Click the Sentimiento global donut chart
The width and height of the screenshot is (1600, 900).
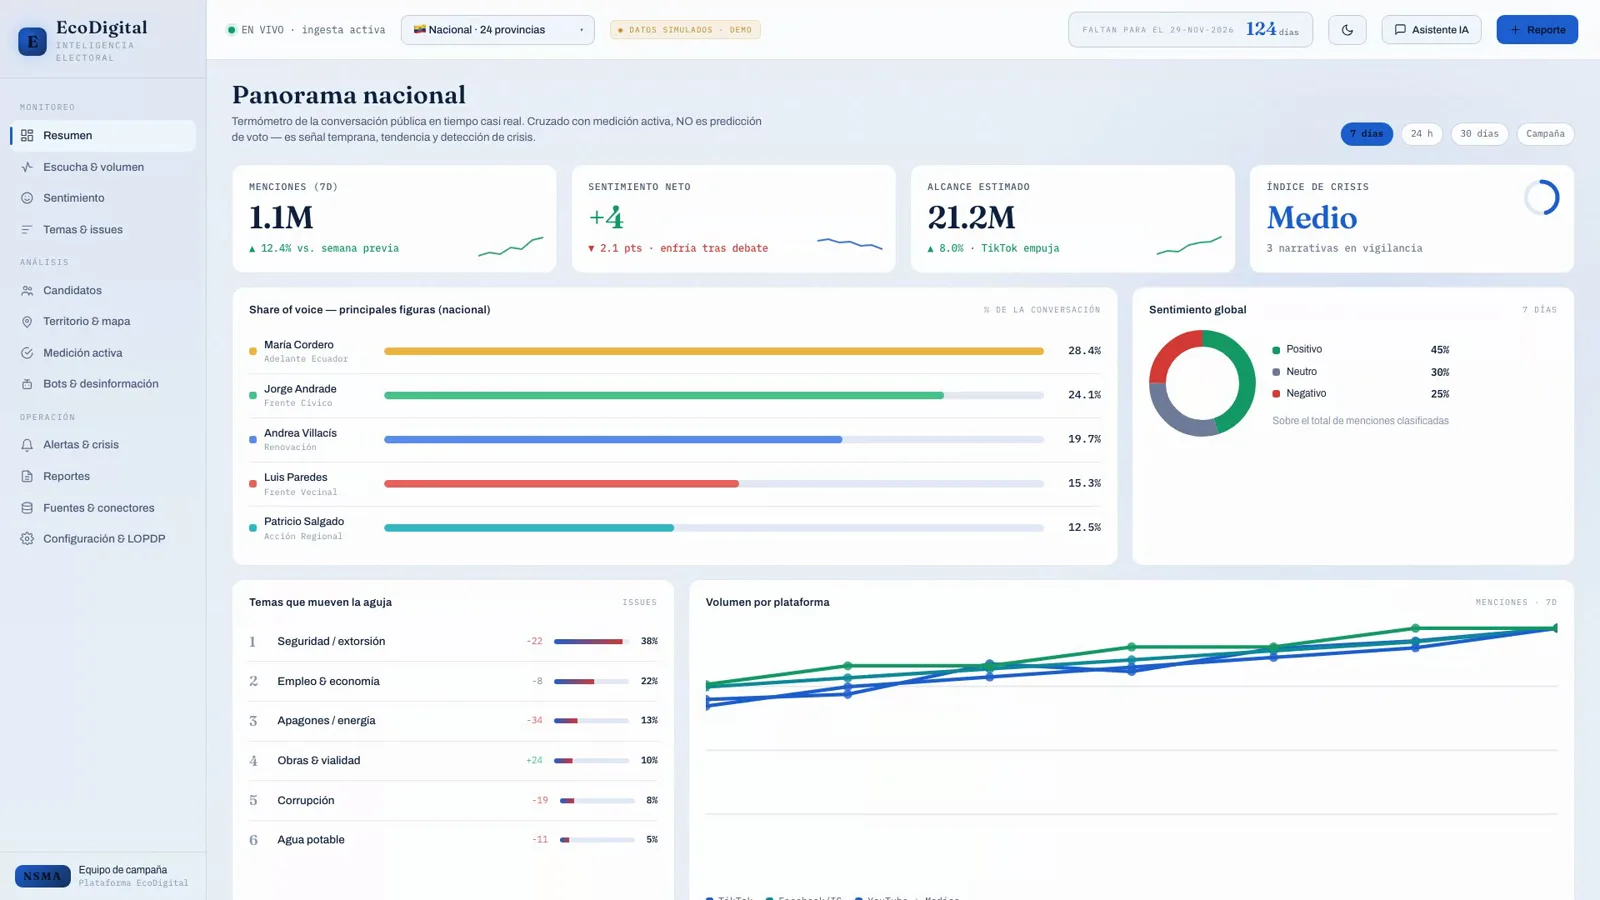point(1202,383)
